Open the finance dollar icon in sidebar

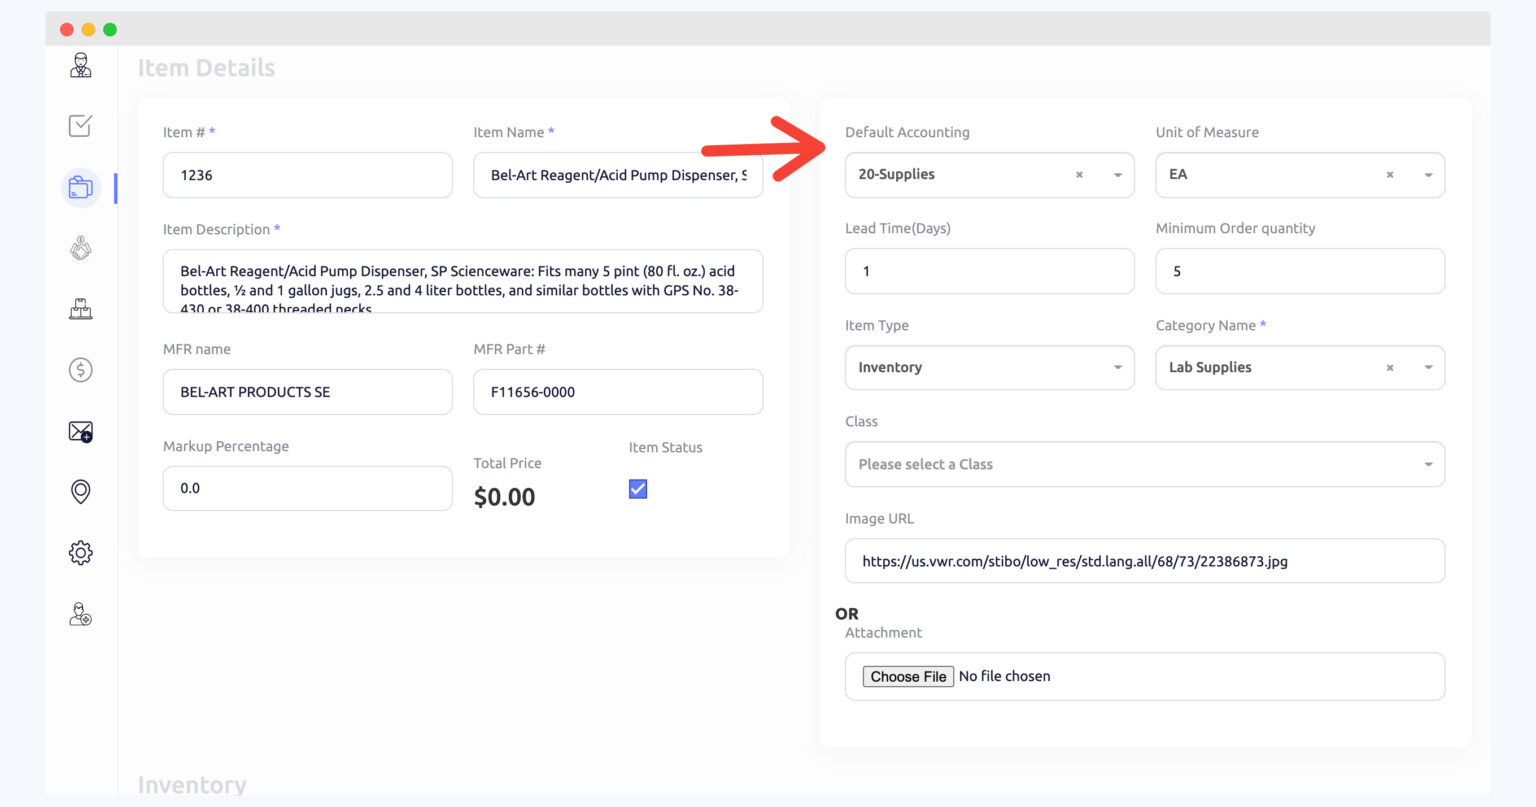tap(80, 369)
